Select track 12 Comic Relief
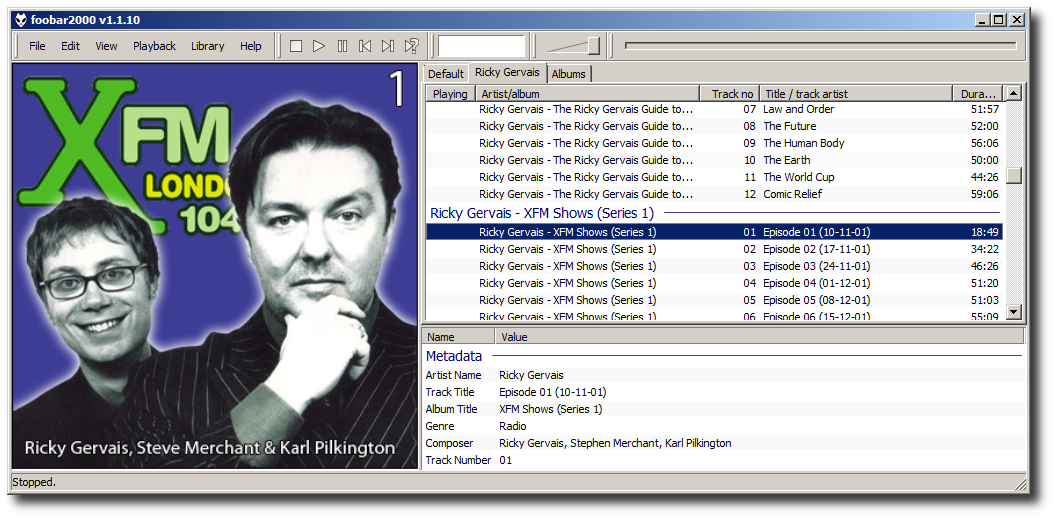This screenshot has height=518, width=1054. click(715, 194)
